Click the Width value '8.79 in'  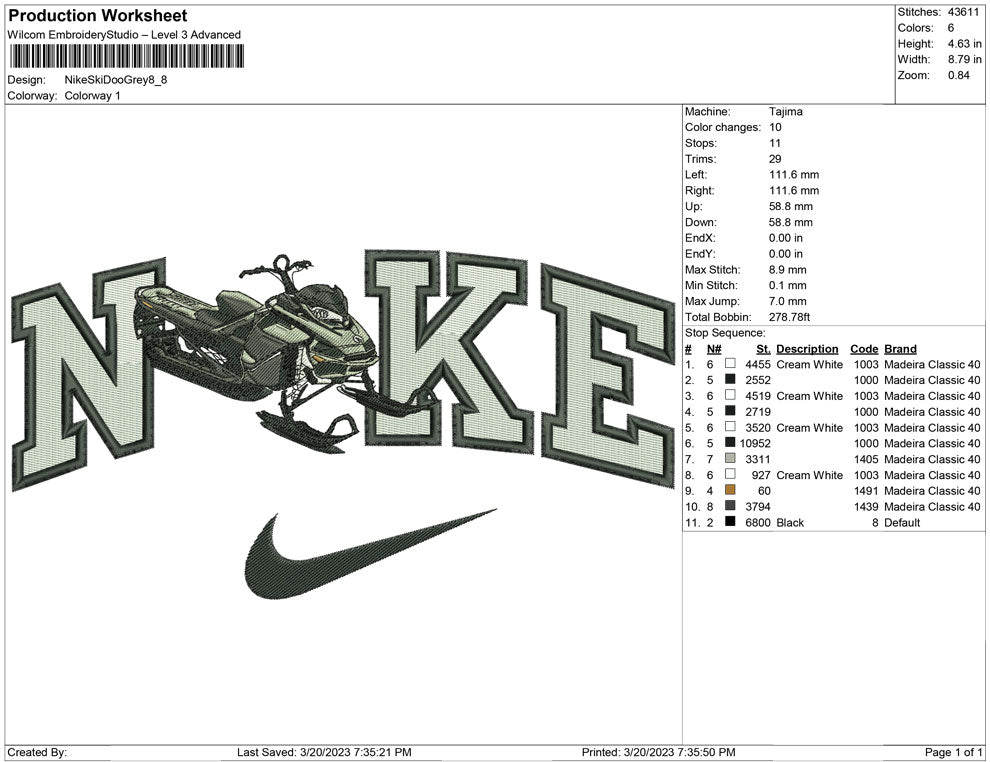click(964, 59)
